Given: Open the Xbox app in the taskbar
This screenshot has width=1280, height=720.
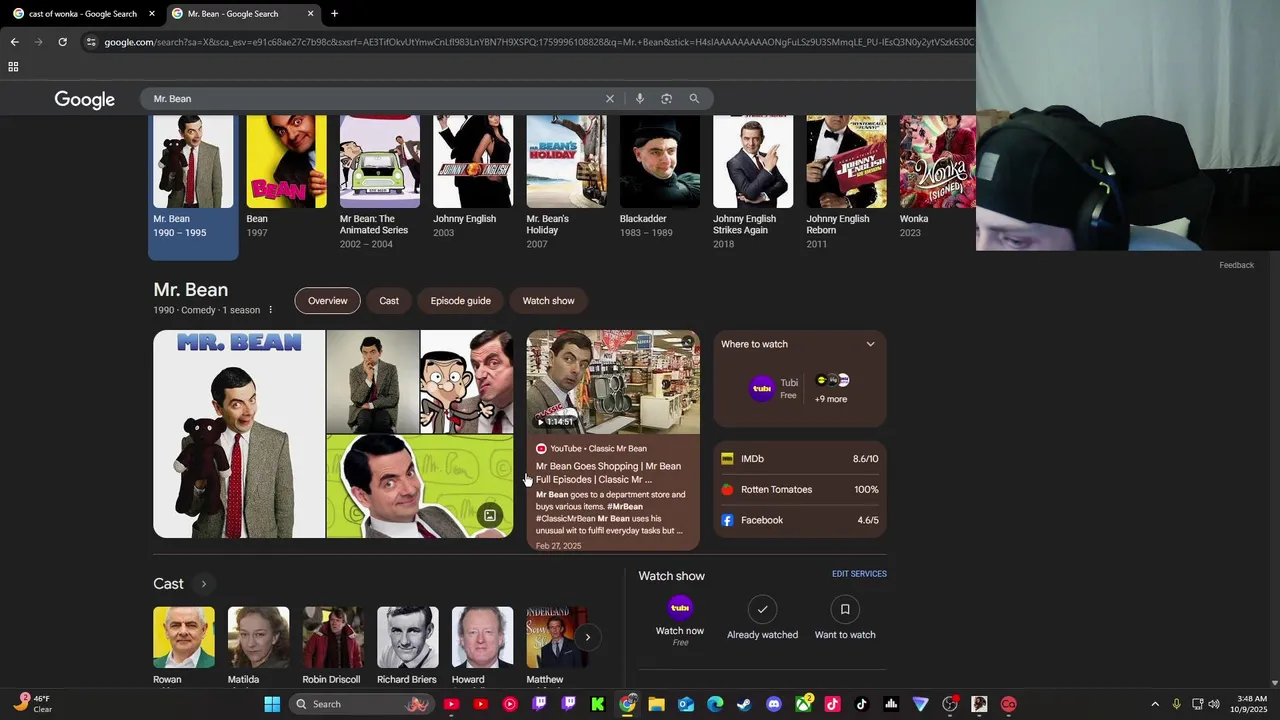Looking at the screenshot, I should click(803, 704).
